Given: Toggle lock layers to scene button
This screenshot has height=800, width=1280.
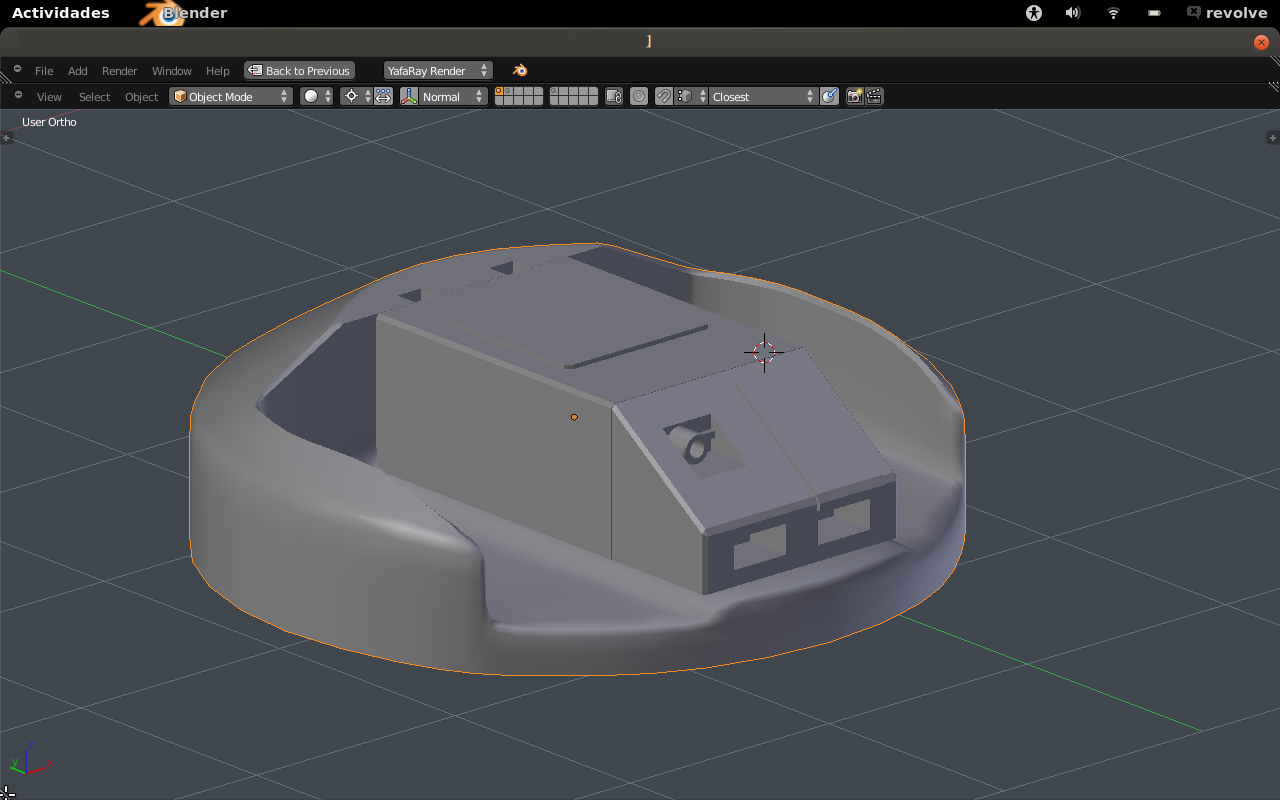Looking at the screenshot, I should tap(614, 97).
